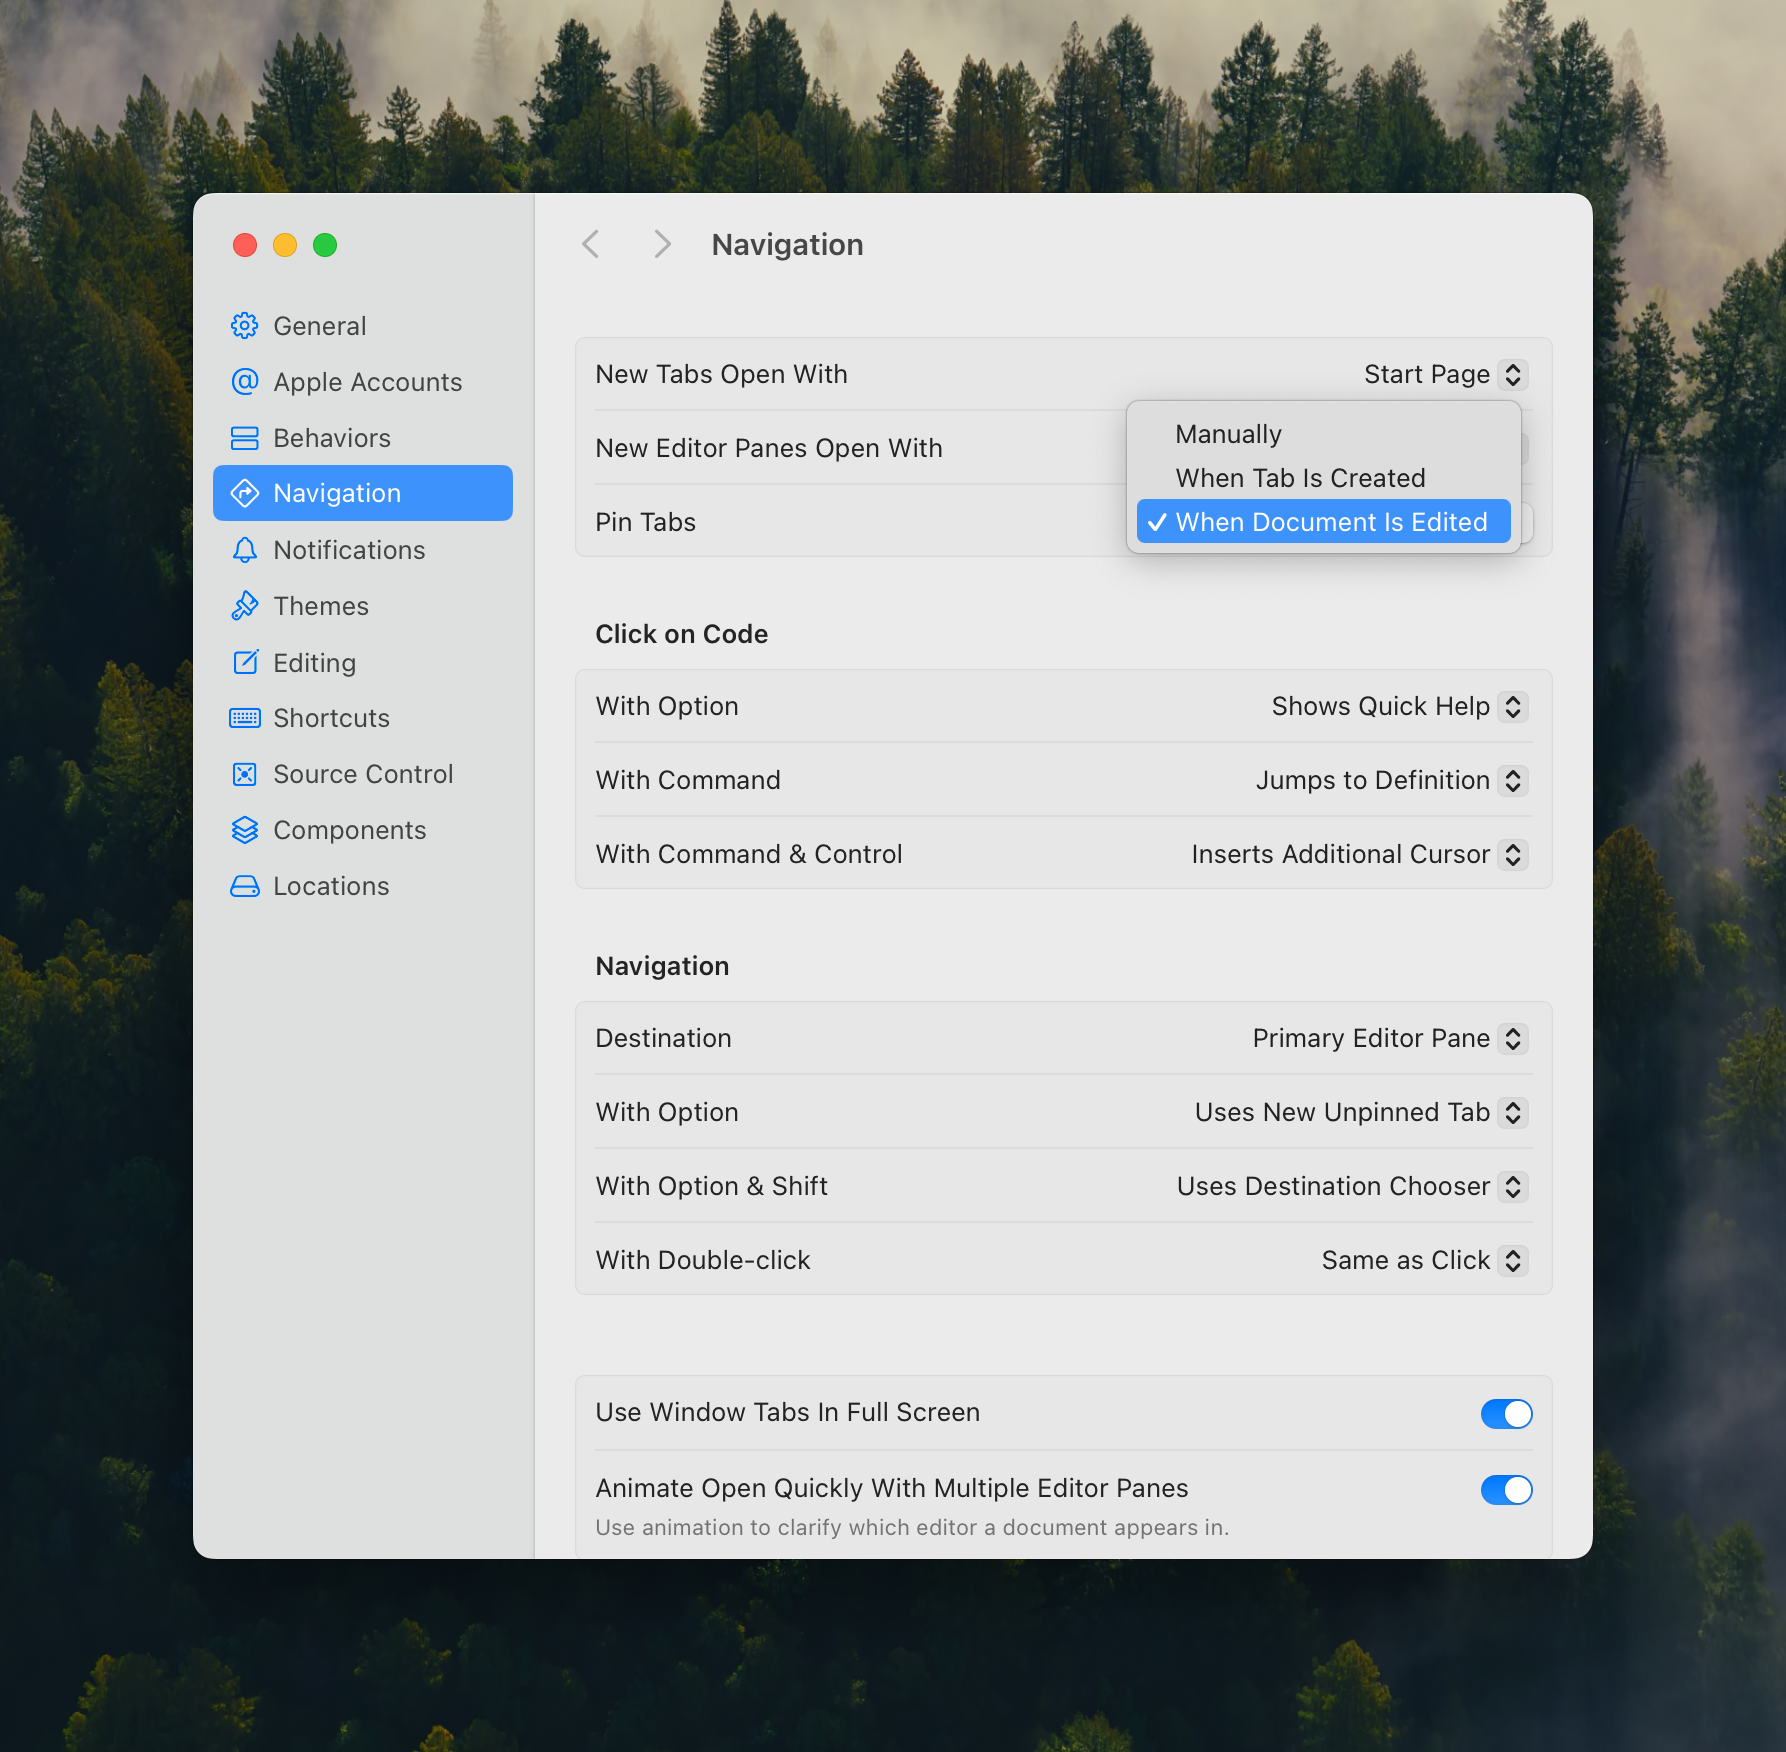Open Same as Click dropdown
The height and width of the screenshot is (1752, 1786).
(x=1425, y=1260)
